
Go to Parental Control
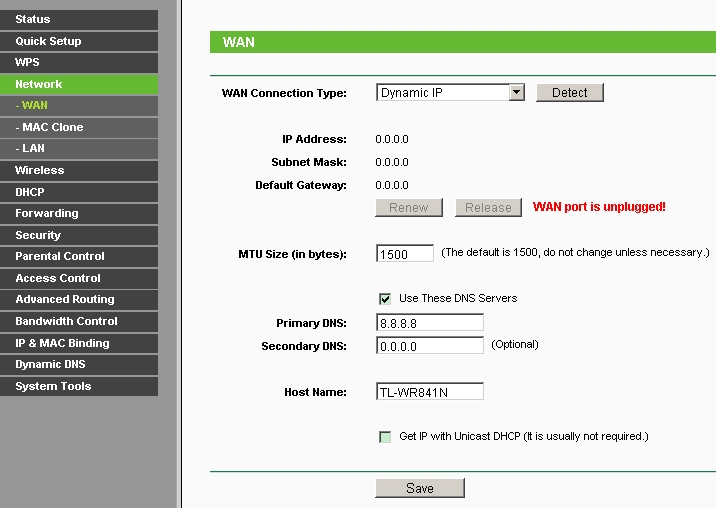pos(79,256)
